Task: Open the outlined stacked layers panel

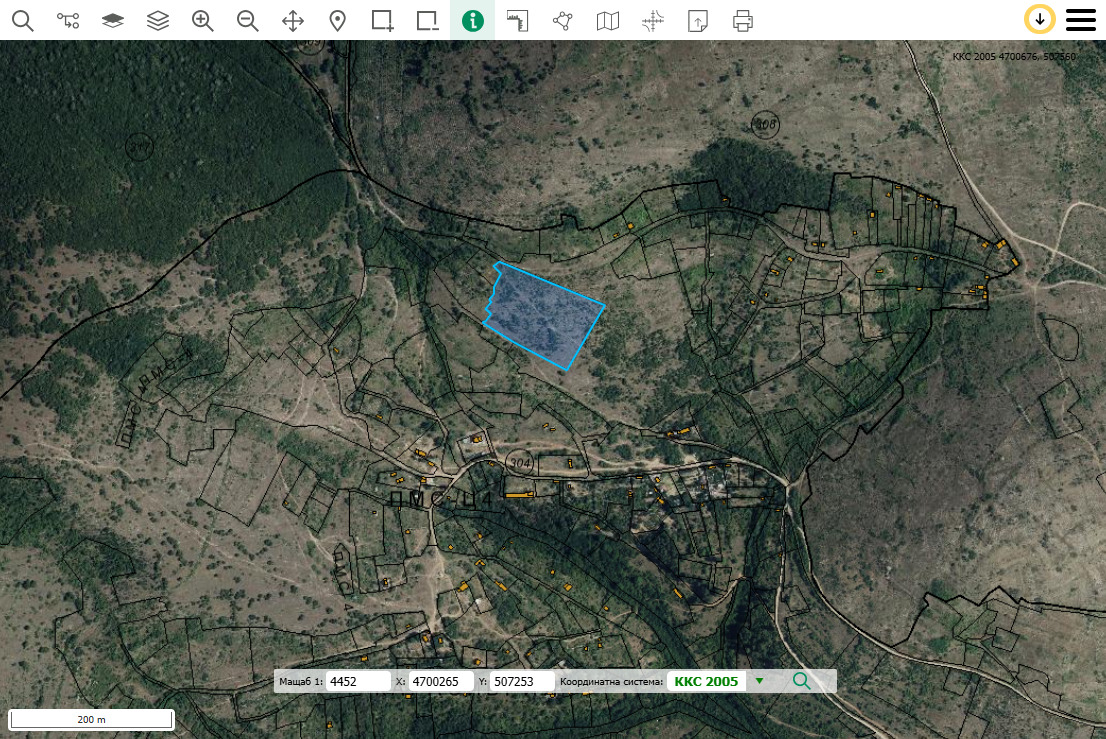Action: pos(158,20)
